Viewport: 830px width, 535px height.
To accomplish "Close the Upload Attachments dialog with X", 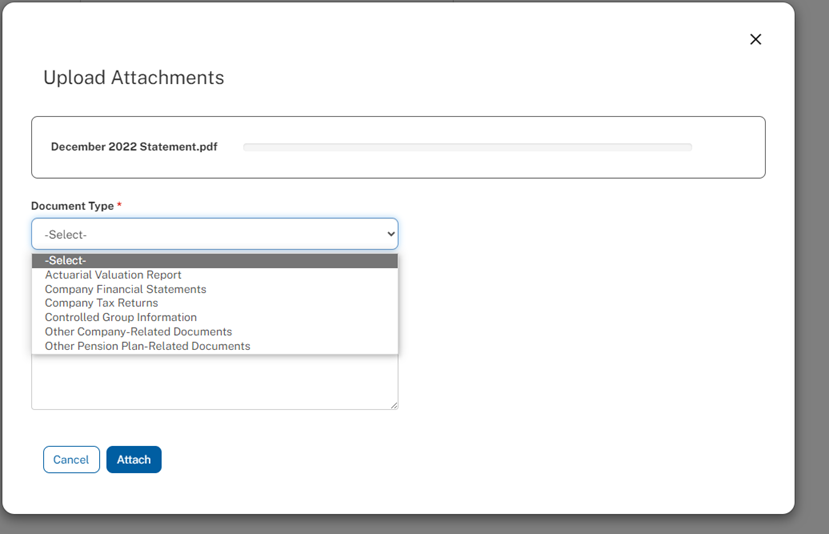I will (755, 39).
